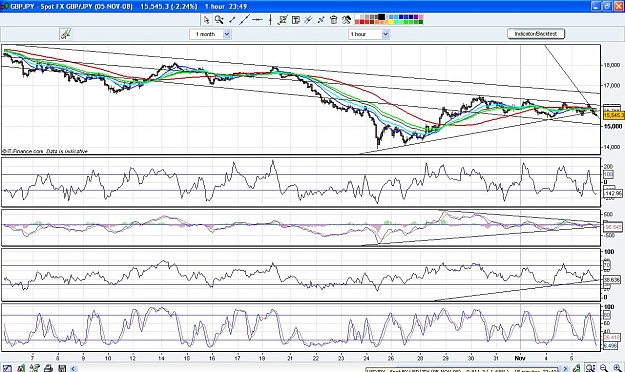Click the blue X points tool
The image size is (625, 372).
tap(321, 20)
